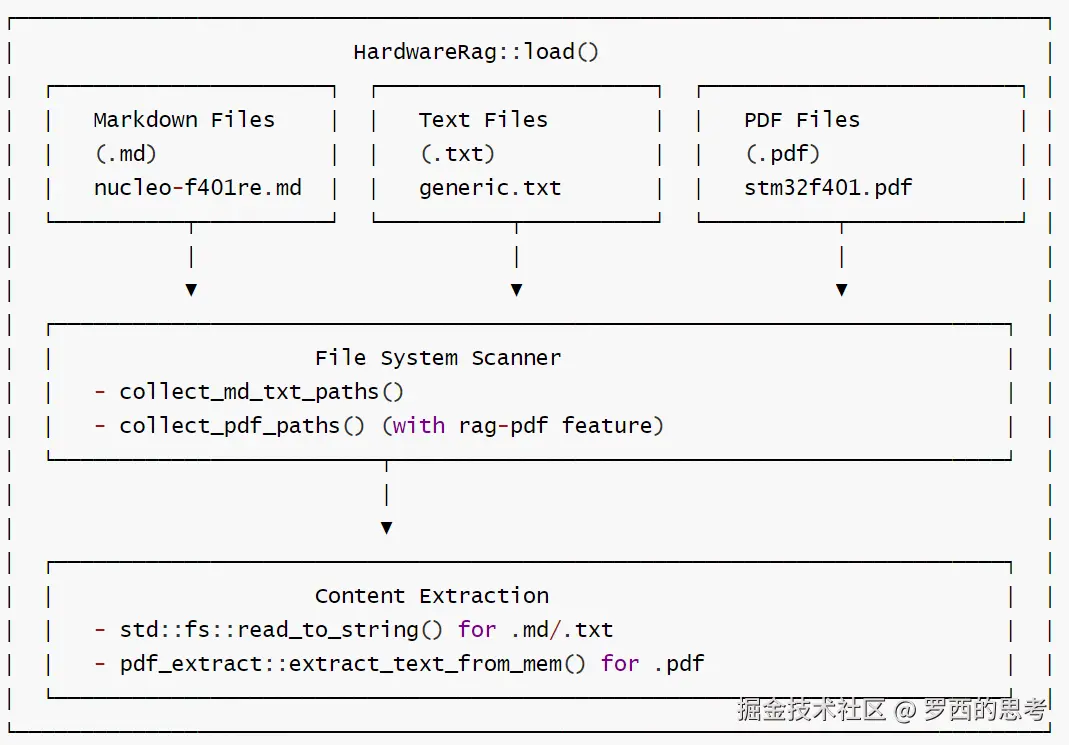Select the Text Files heading
The height and width of the screenshot is (745, 1069).
(483, 120)
